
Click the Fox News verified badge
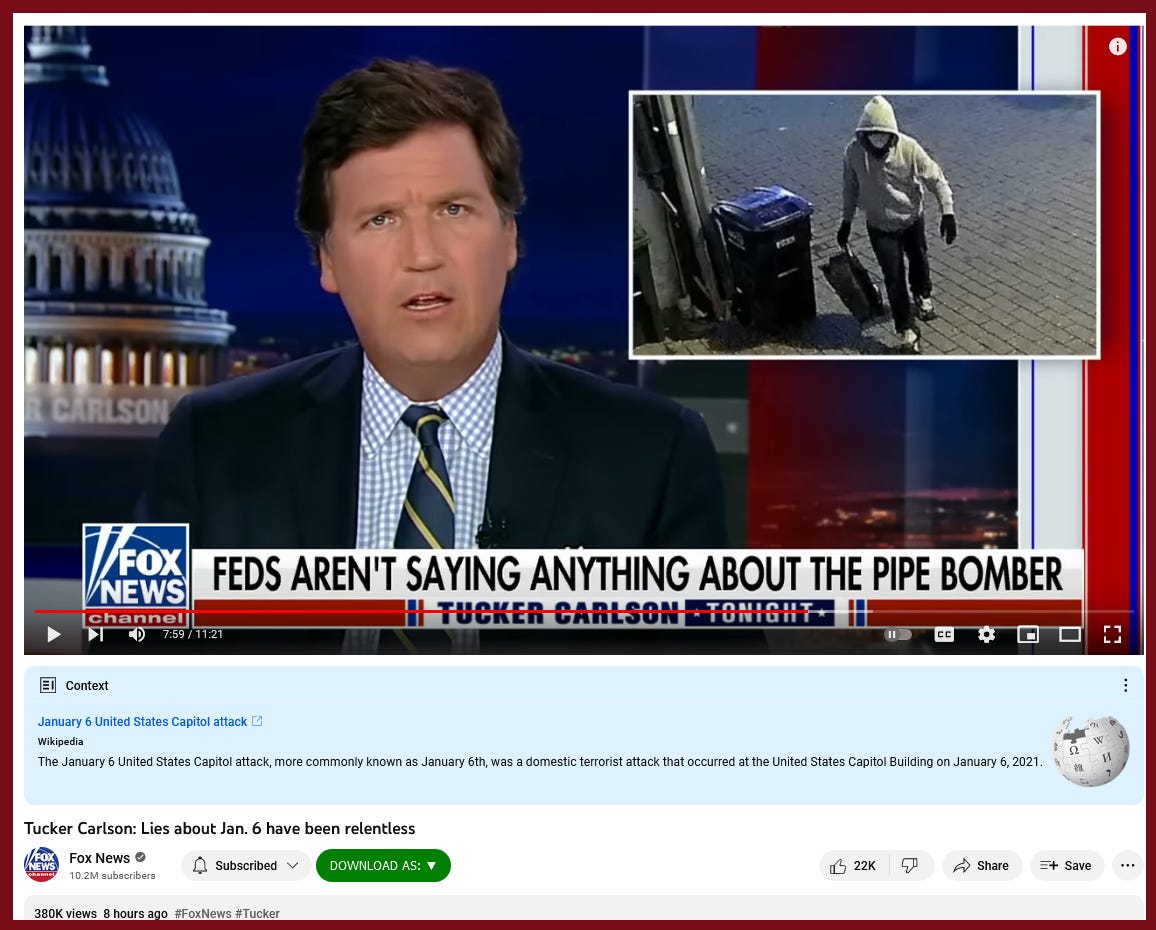click(x=140, y=857)
